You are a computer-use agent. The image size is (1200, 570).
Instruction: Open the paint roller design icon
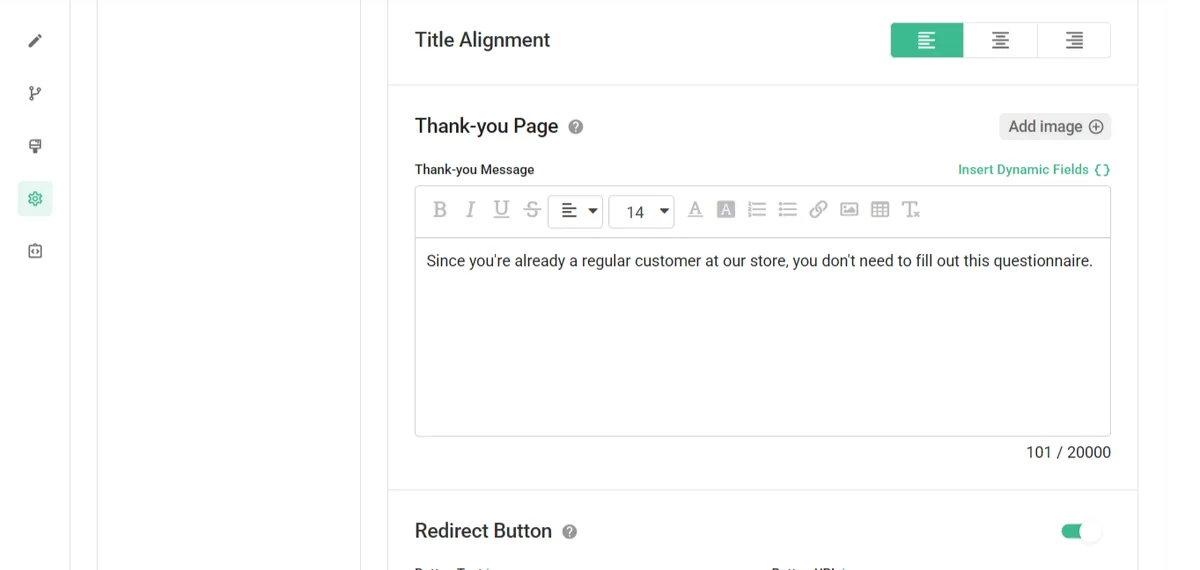click(x=35, y=146)
